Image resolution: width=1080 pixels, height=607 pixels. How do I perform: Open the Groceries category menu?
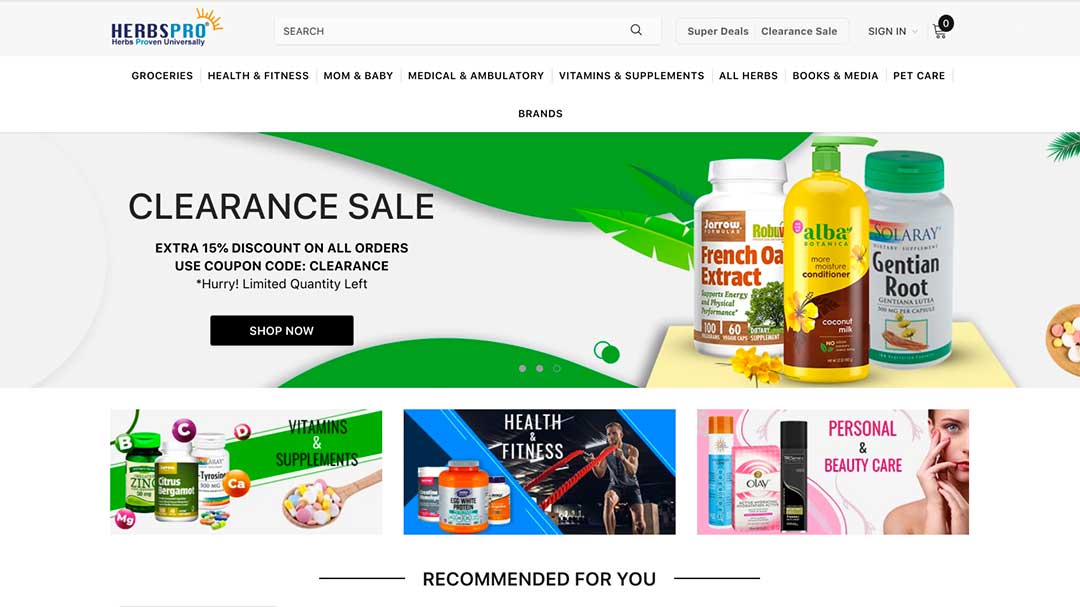[162, 76]
